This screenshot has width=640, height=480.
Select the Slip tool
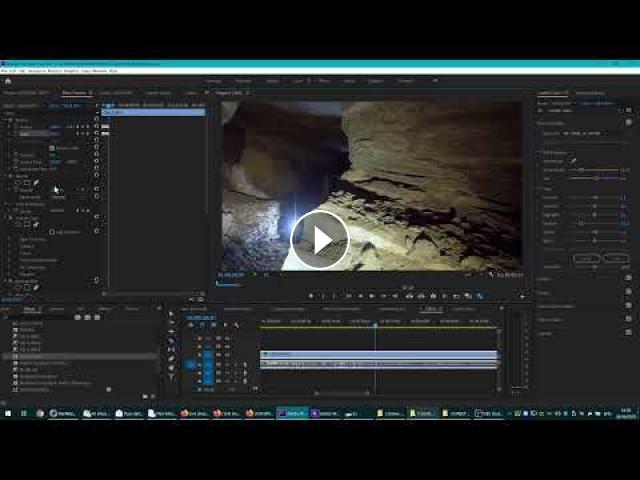(x=171, y=350)
